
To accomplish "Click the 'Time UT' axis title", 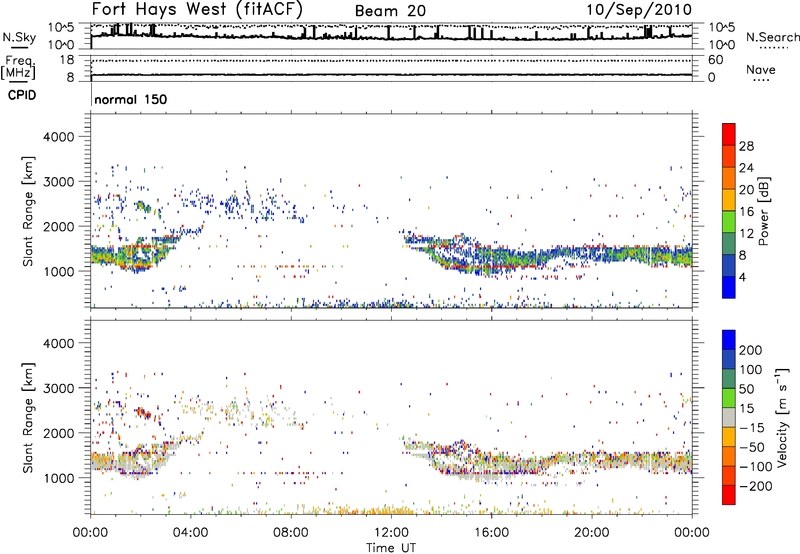I will [x=391, y=548].
